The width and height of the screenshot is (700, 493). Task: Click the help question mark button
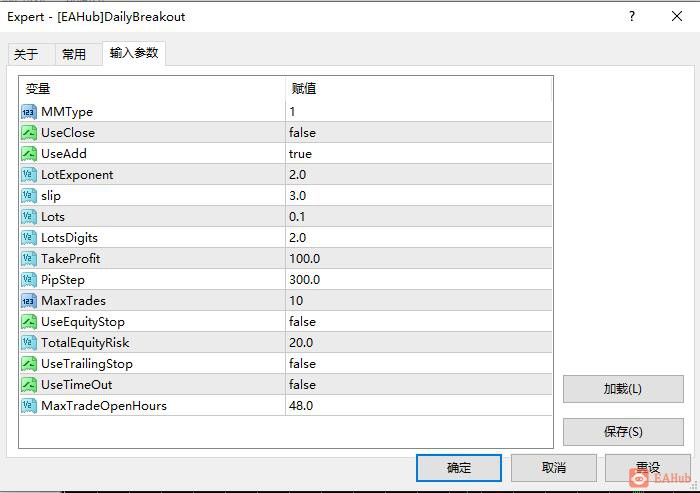tap(632, 17)
